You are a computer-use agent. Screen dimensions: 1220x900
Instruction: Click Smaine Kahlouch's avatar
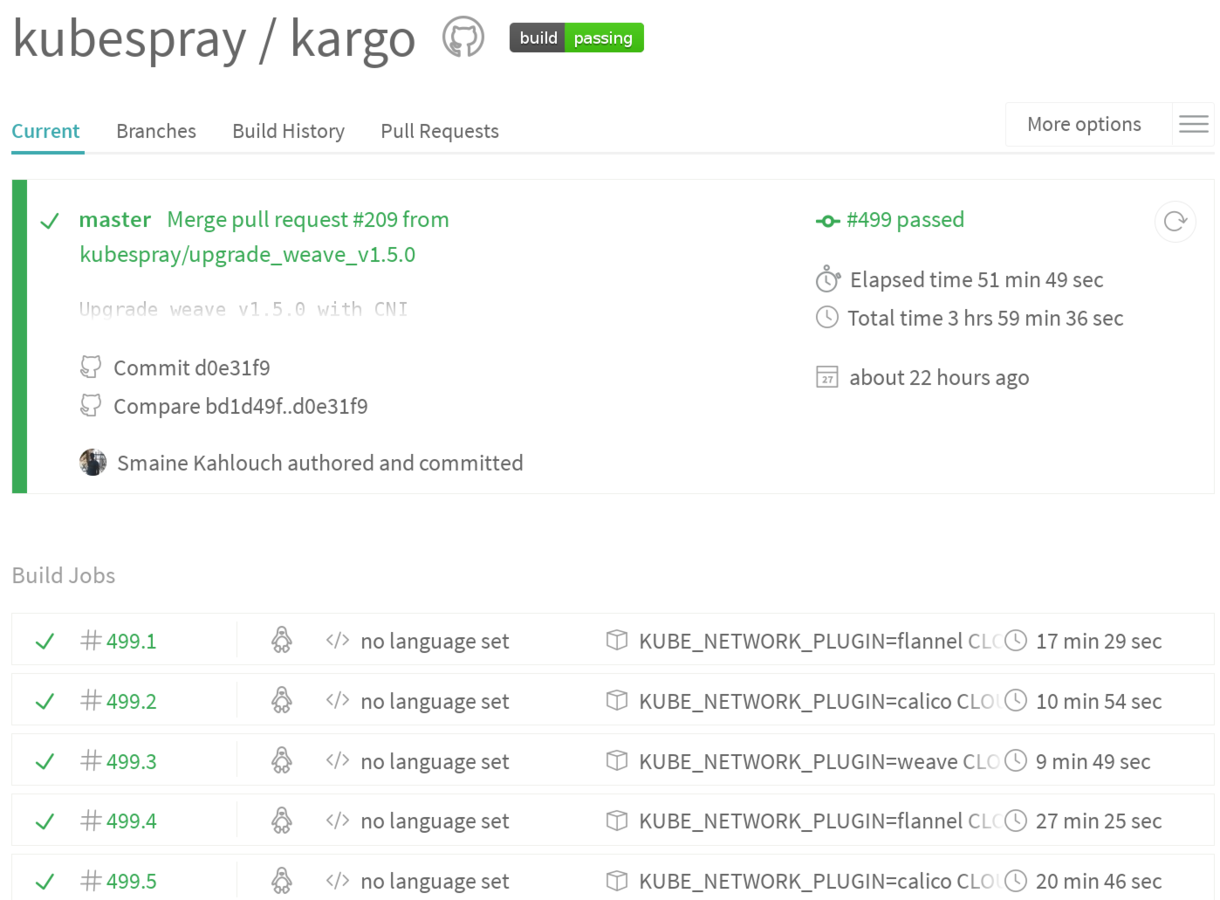pos(93,462)
